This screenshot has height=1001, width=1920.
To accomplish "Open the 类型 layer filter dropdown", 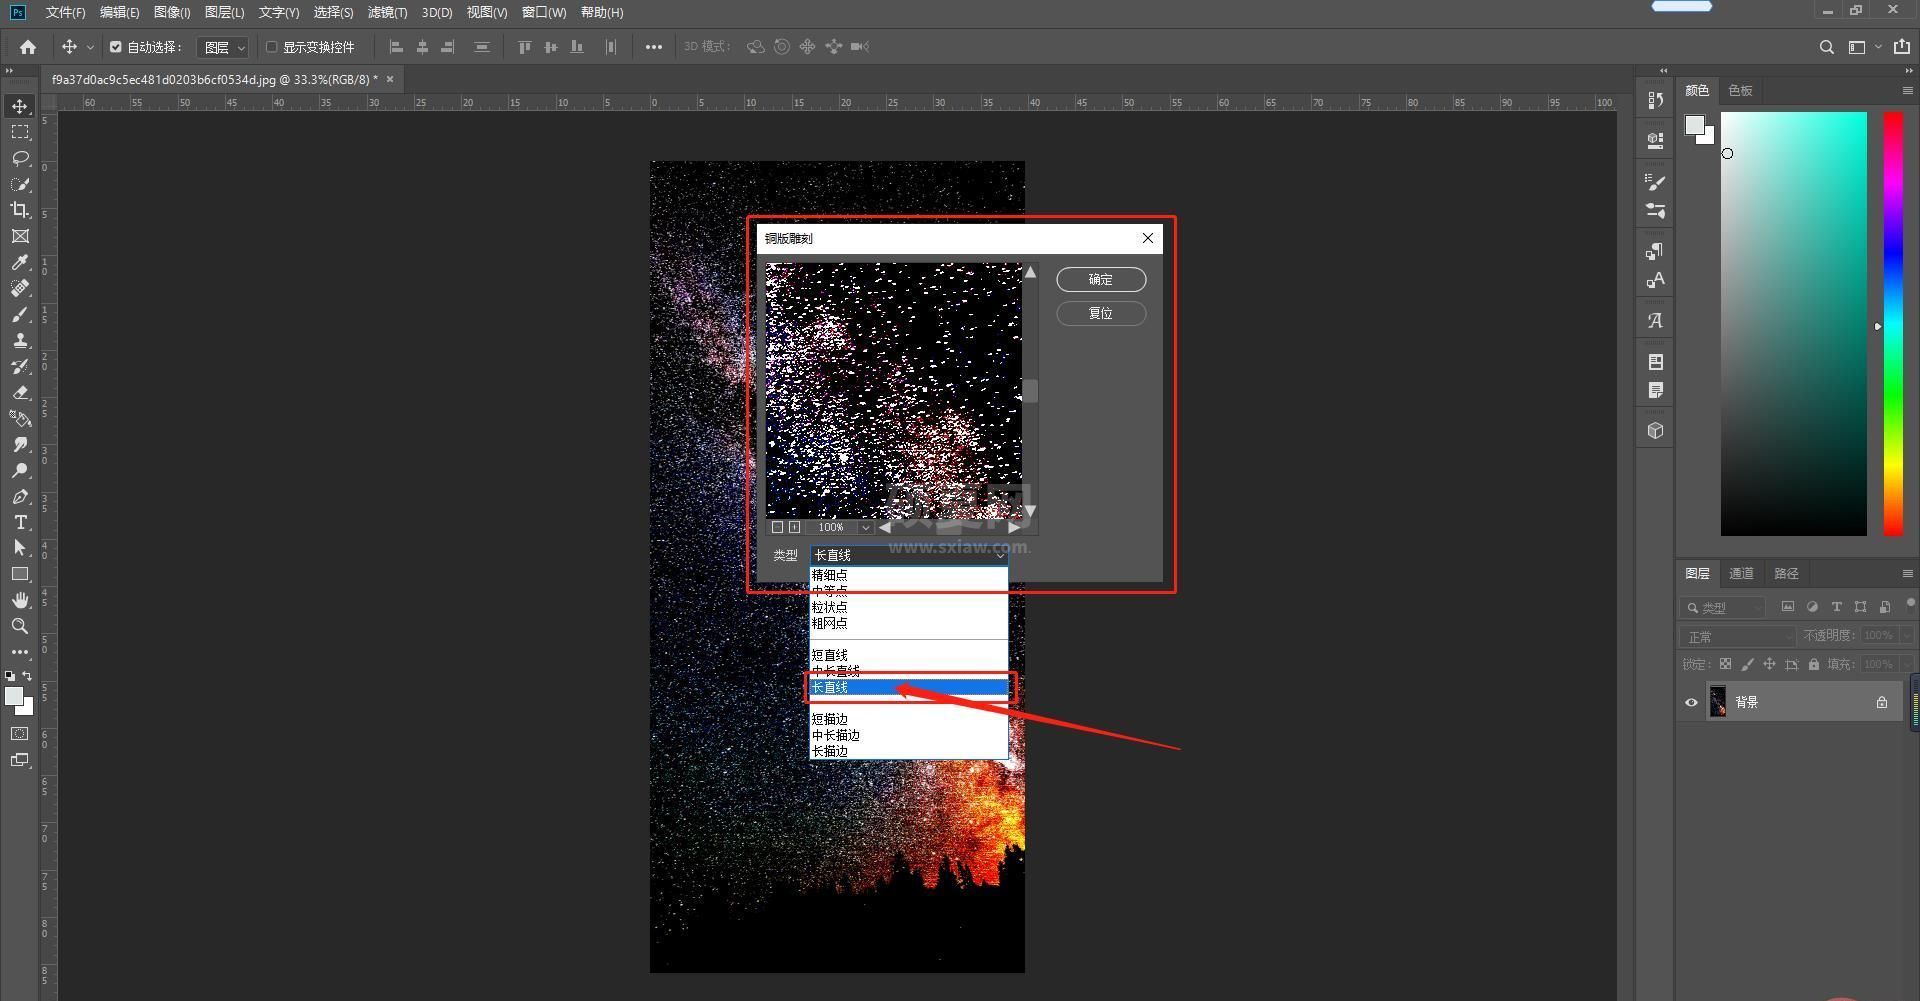I will [1724, 607].
